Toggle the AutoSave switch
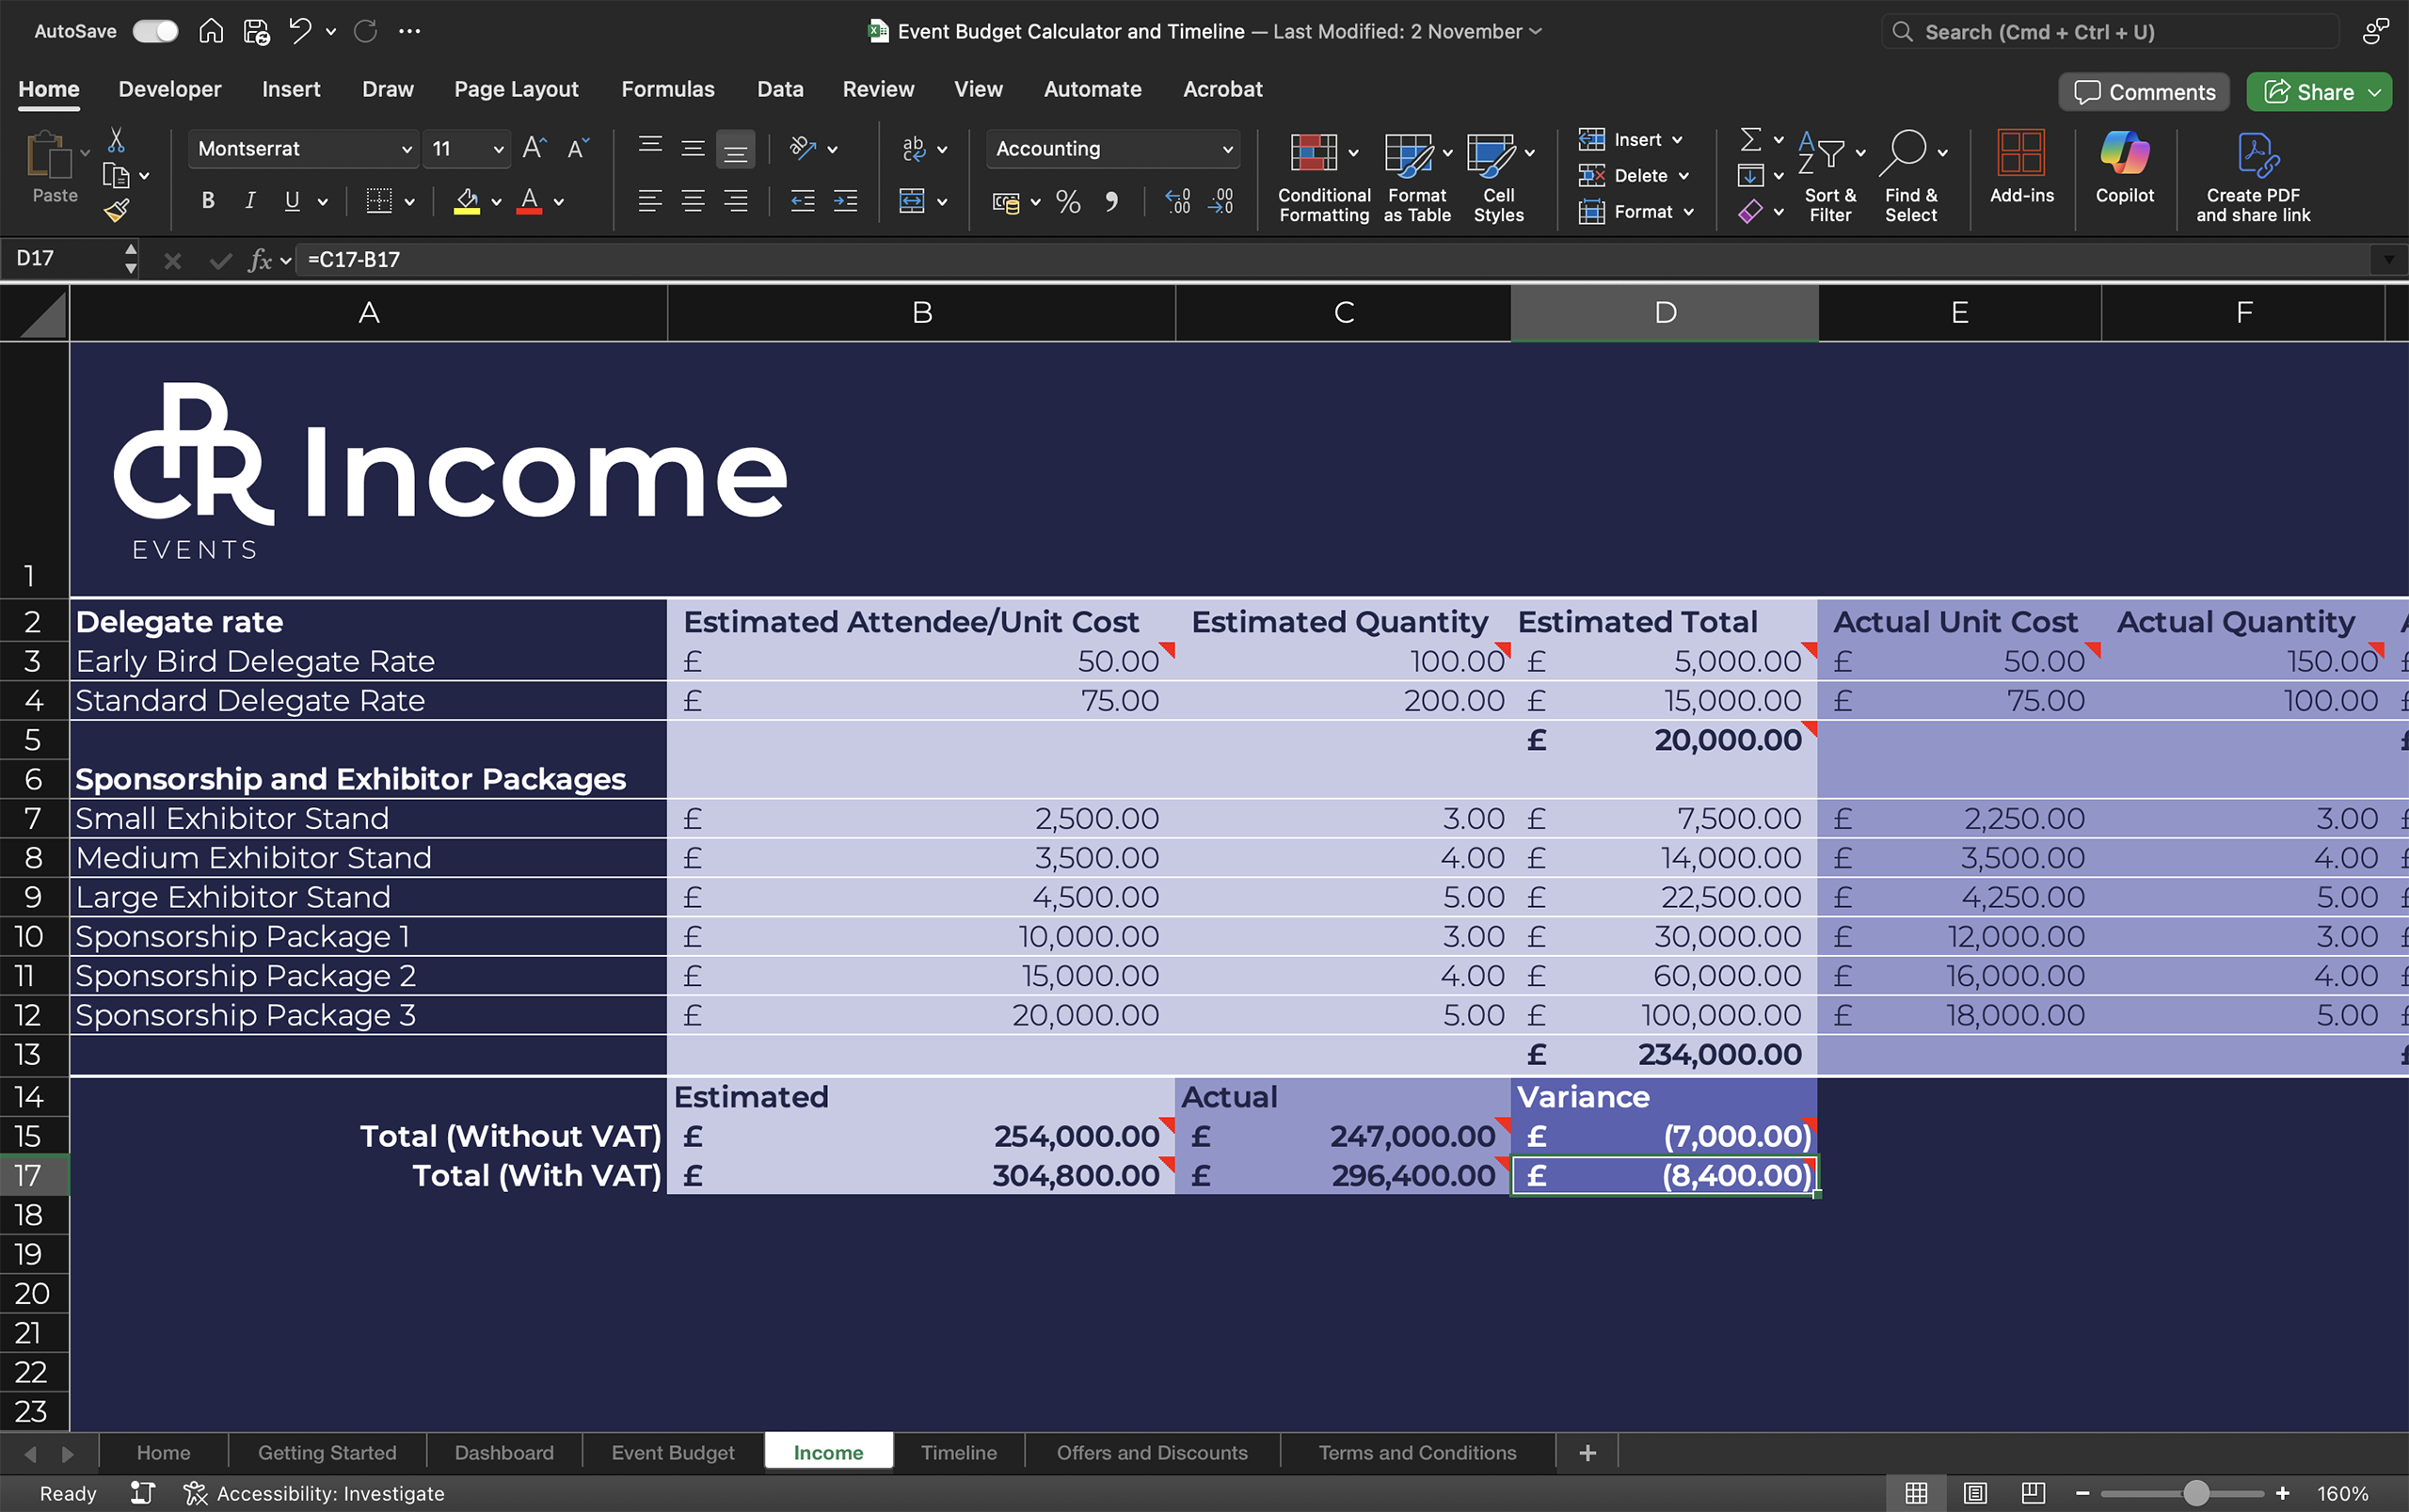The height and width of the screenshot is (1512, 2409). click(x=155, y=31)
